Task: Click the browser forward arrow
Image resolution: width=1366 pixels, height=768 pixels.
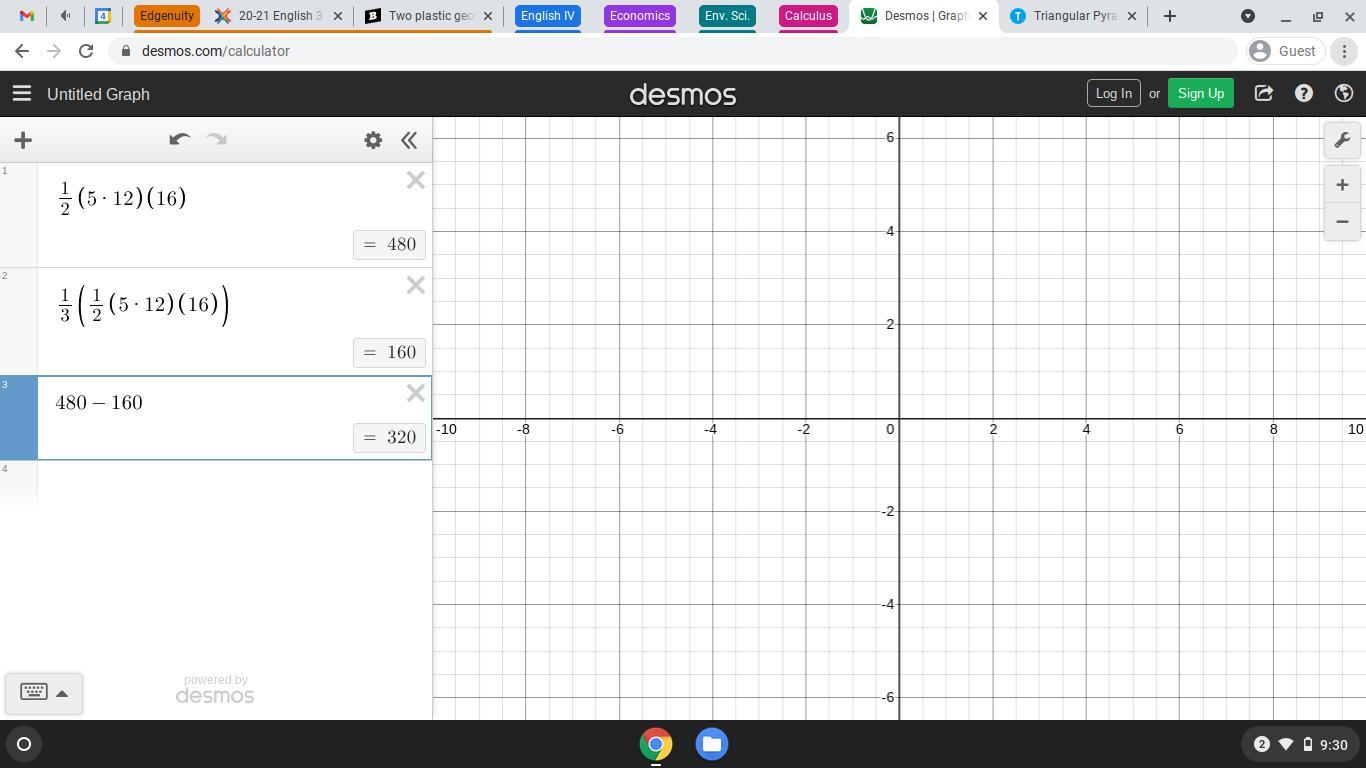Action: 54,51
